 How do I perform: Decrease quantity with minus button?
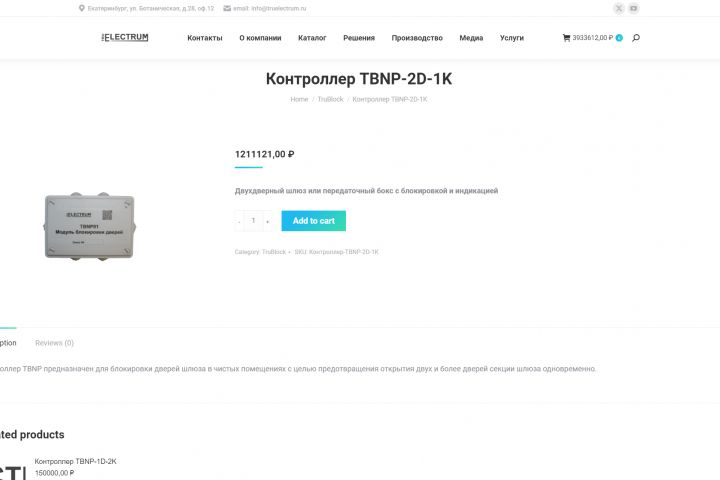pos(239,221)
